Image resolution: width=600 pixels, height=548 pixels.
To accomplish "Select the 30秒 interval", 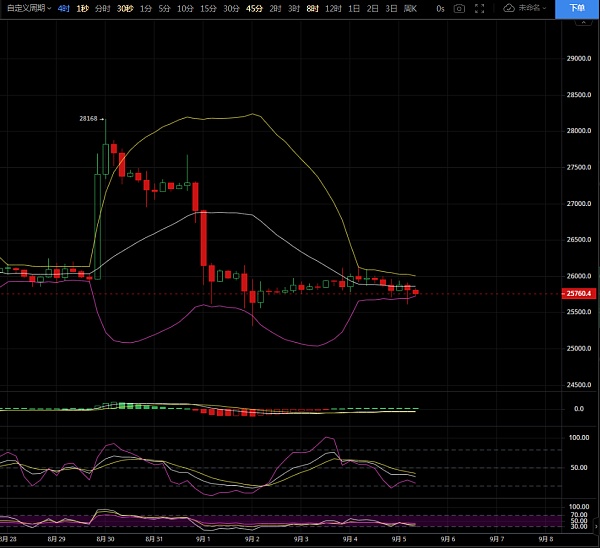I will point(124,8).
